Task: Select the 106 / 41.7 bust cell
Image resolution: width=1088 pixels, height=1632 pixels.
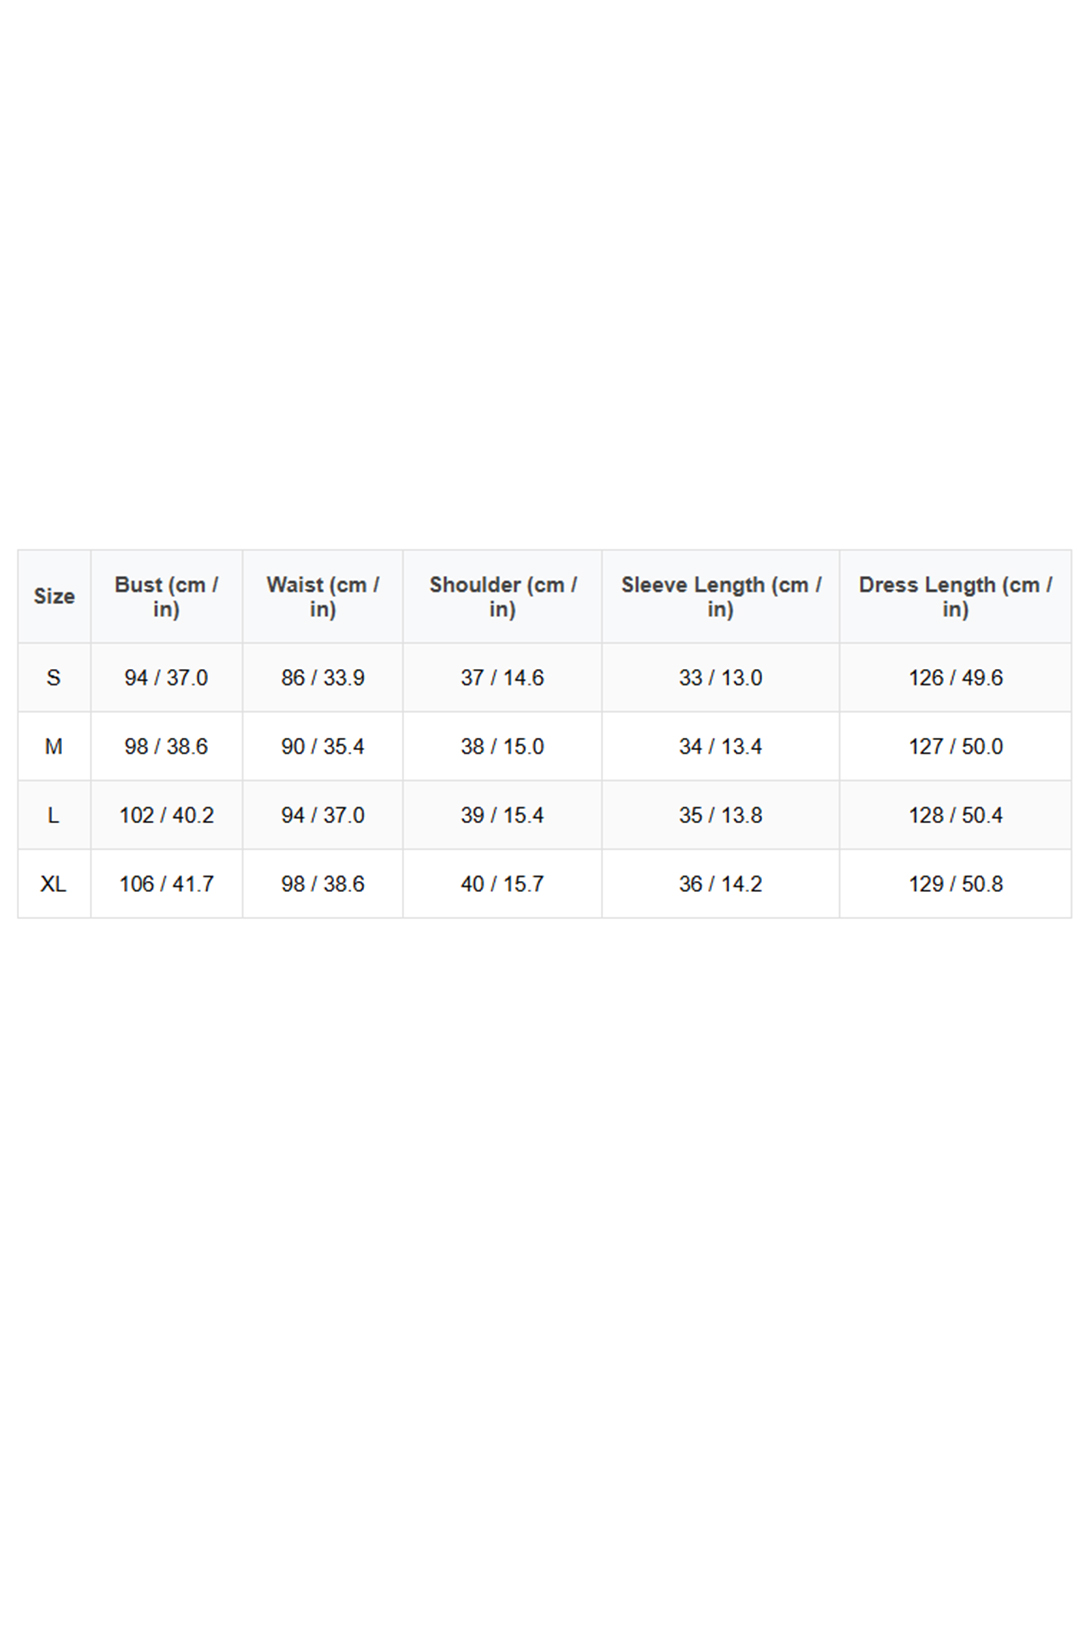Action: click(166, 885)
